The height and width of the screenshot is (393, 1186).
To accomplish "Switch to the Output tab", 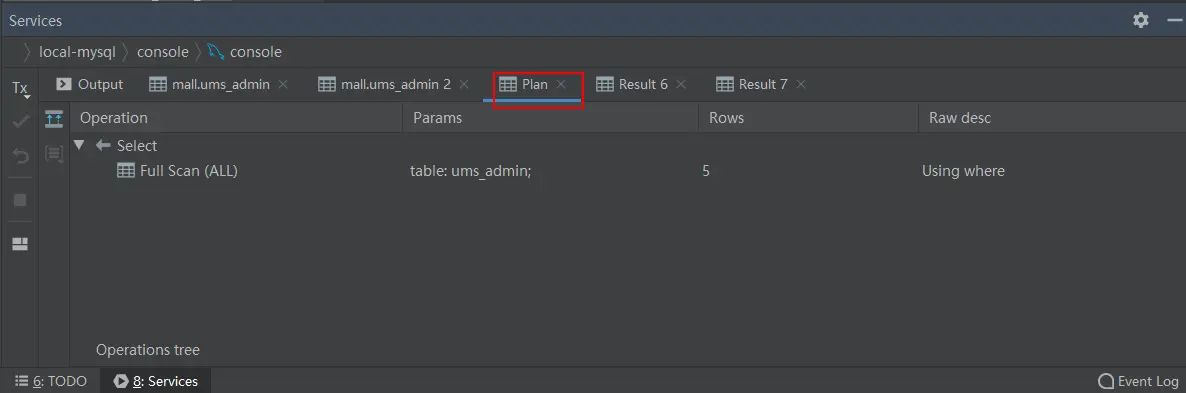I will [90, 85].
